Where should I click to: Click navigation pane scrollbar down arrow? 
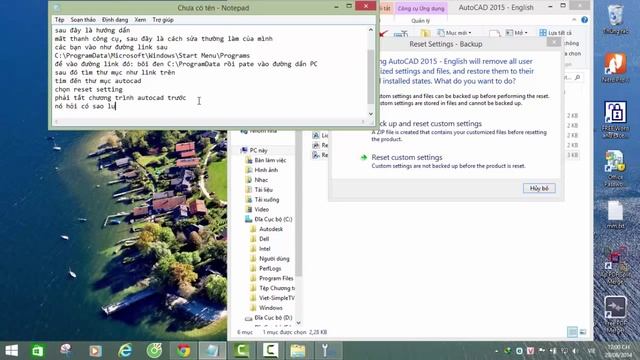coord(298,323)
